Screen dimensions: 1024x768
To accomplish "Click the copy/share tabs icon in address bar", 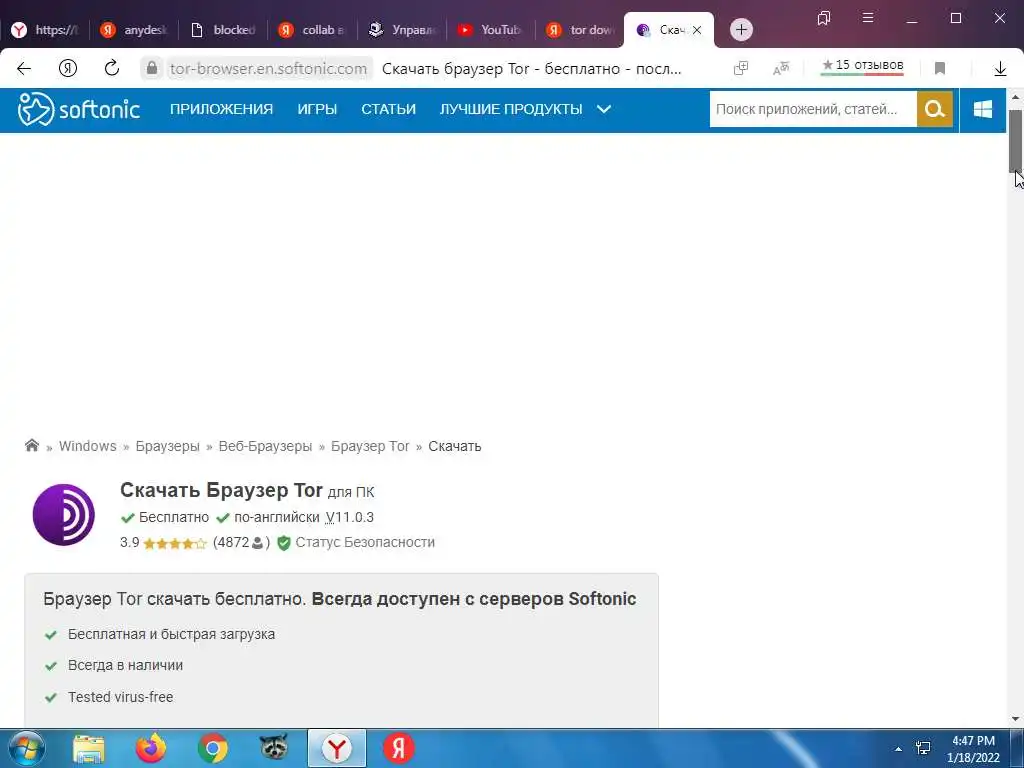I will point(741,69).
